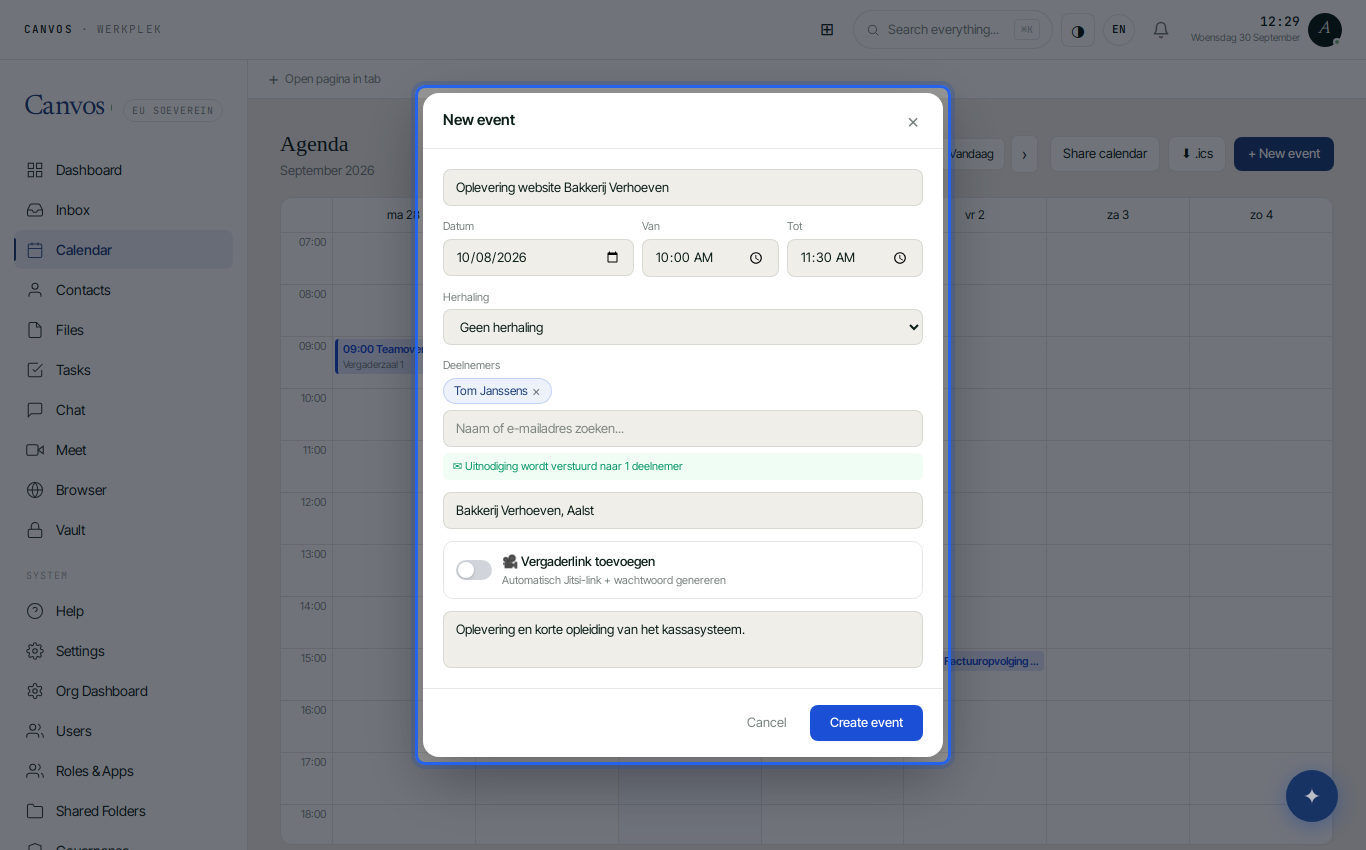Enable Vergaderlink toevoegen toggle
This screenshot has width=1366, height=850.
pos(474,570)
